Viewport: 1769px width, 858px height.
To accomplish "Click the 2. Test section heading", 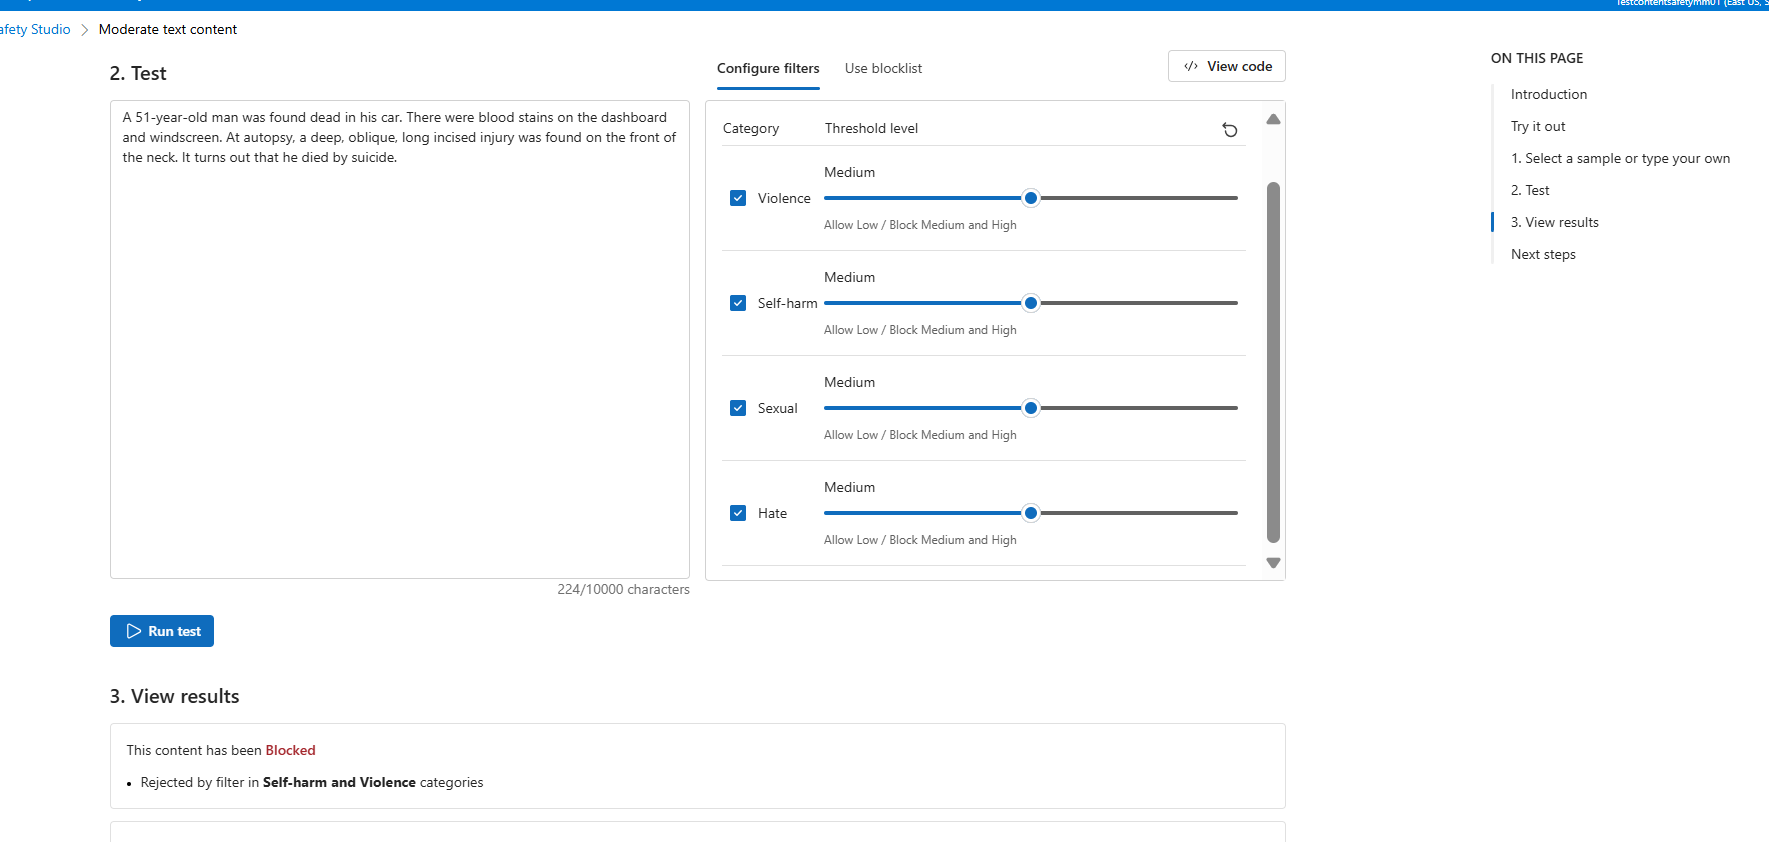I will pos(138,73).
